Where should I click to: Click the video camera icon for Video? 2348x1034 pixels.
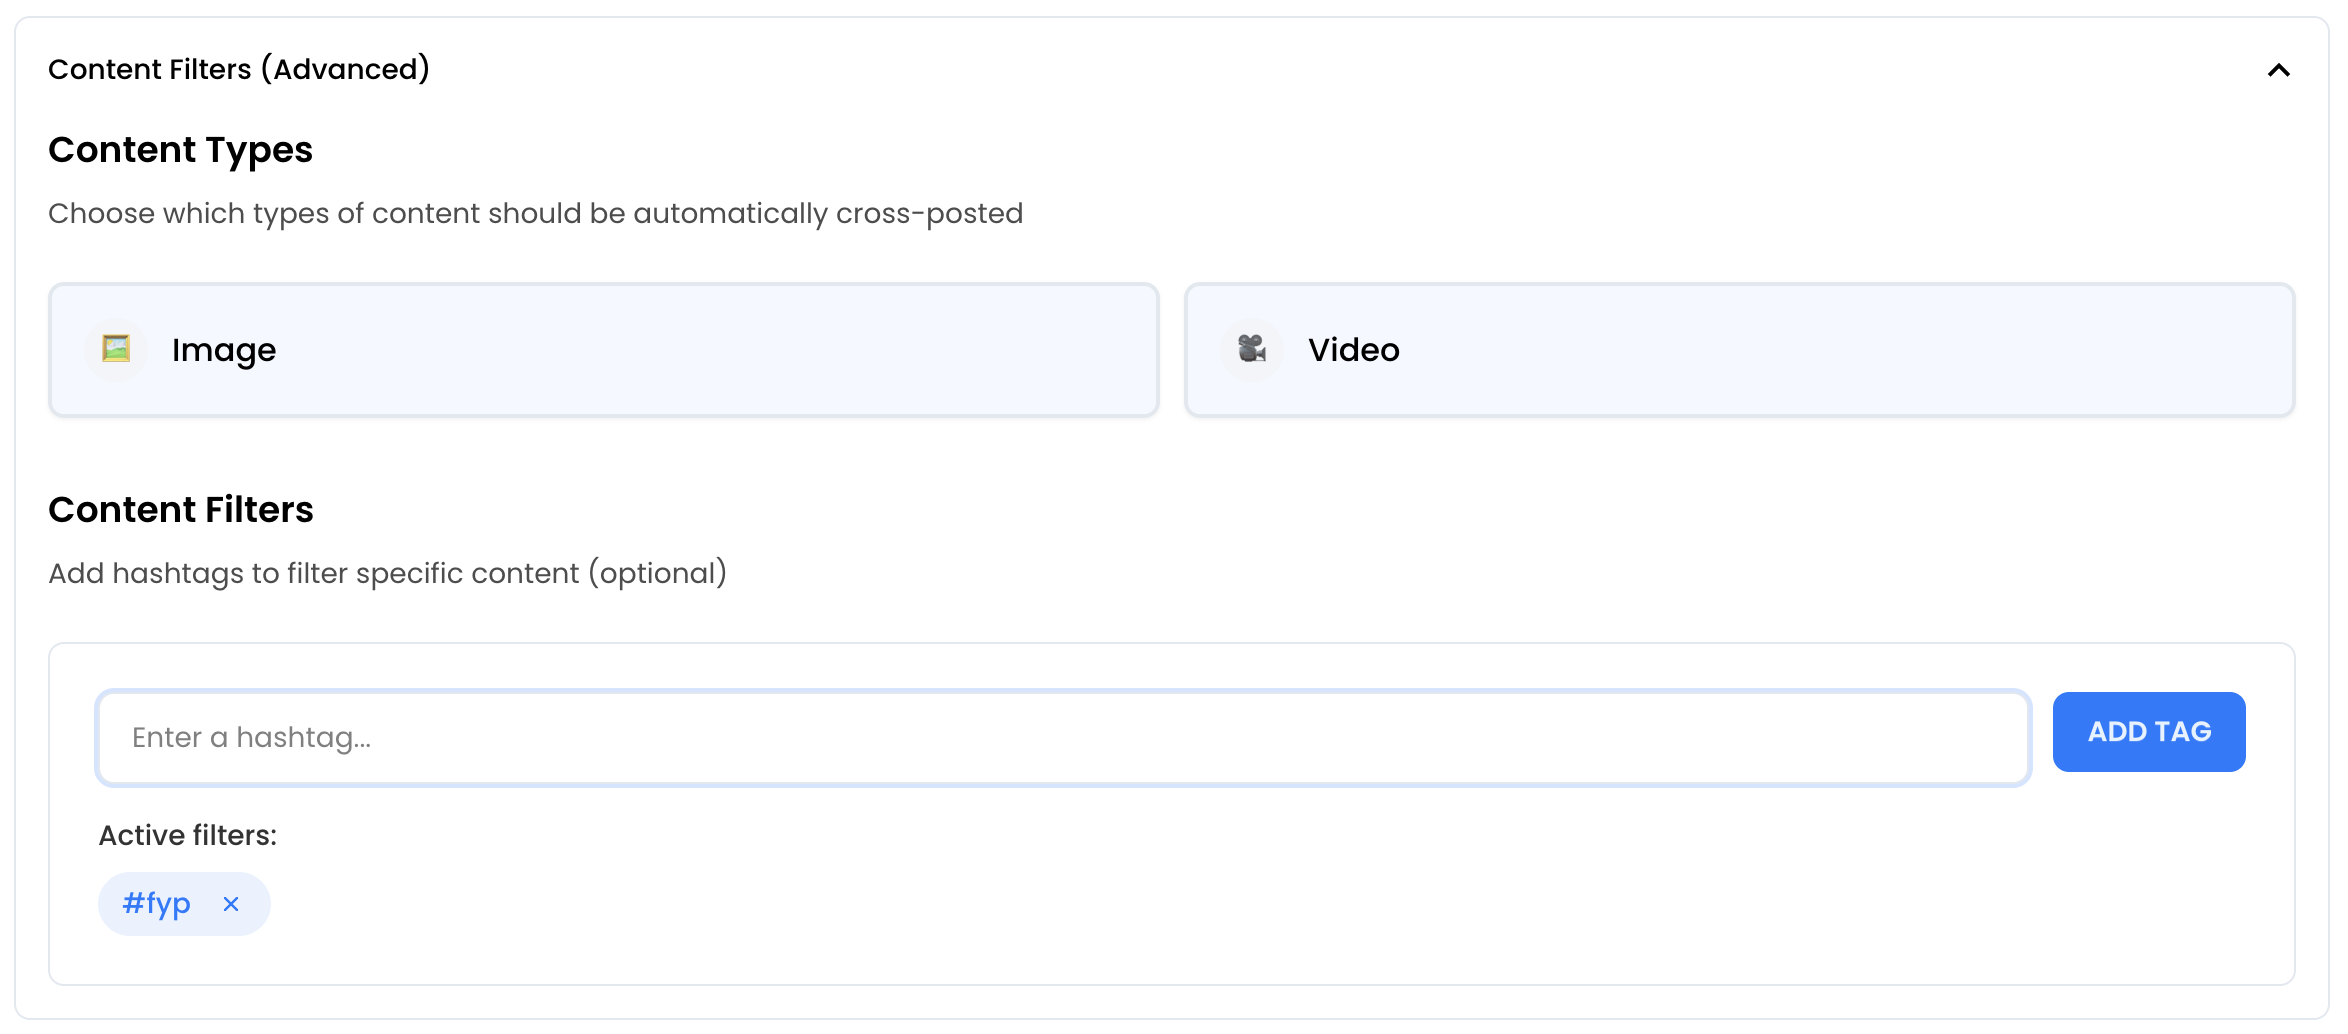[1251, 349]
